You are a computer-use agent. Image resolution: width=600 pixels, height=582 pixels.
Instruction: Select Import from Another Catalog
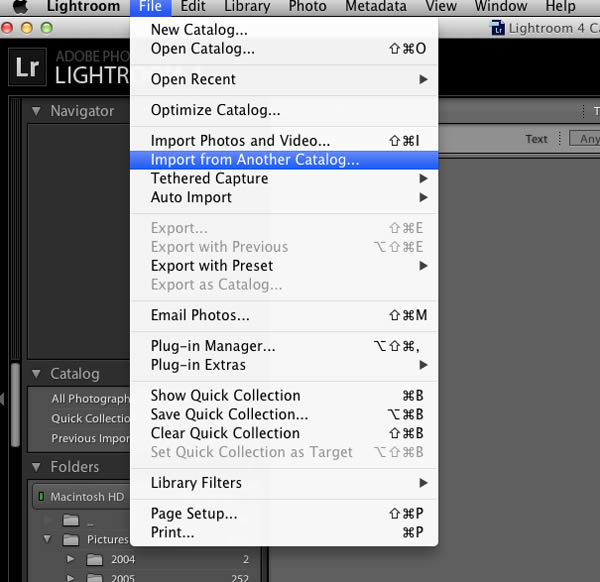[284, 160]
